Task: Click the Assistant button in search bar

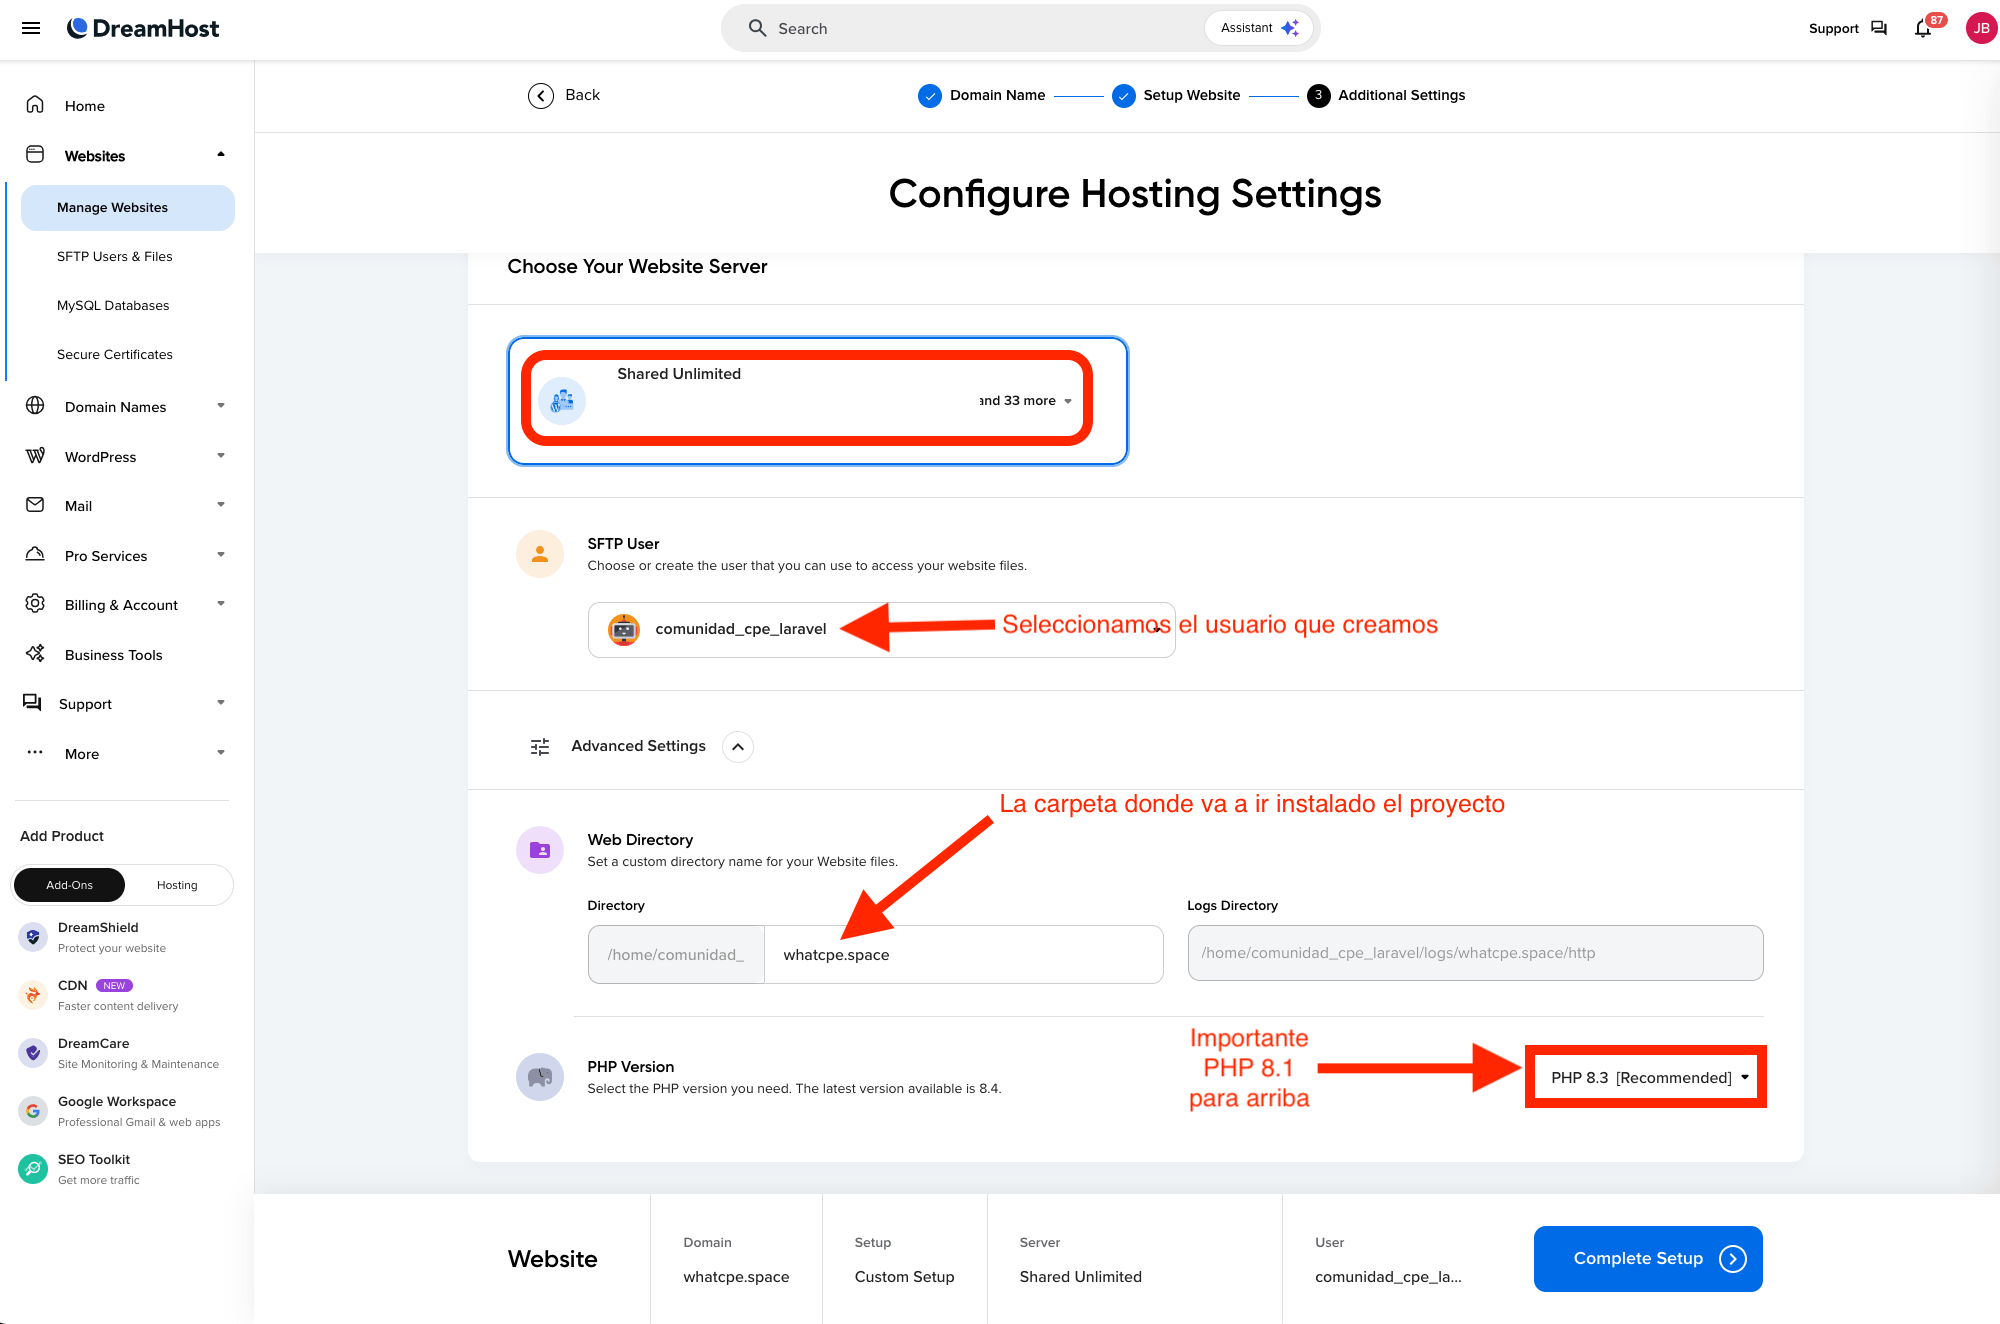Action: tap(1258, 28)
